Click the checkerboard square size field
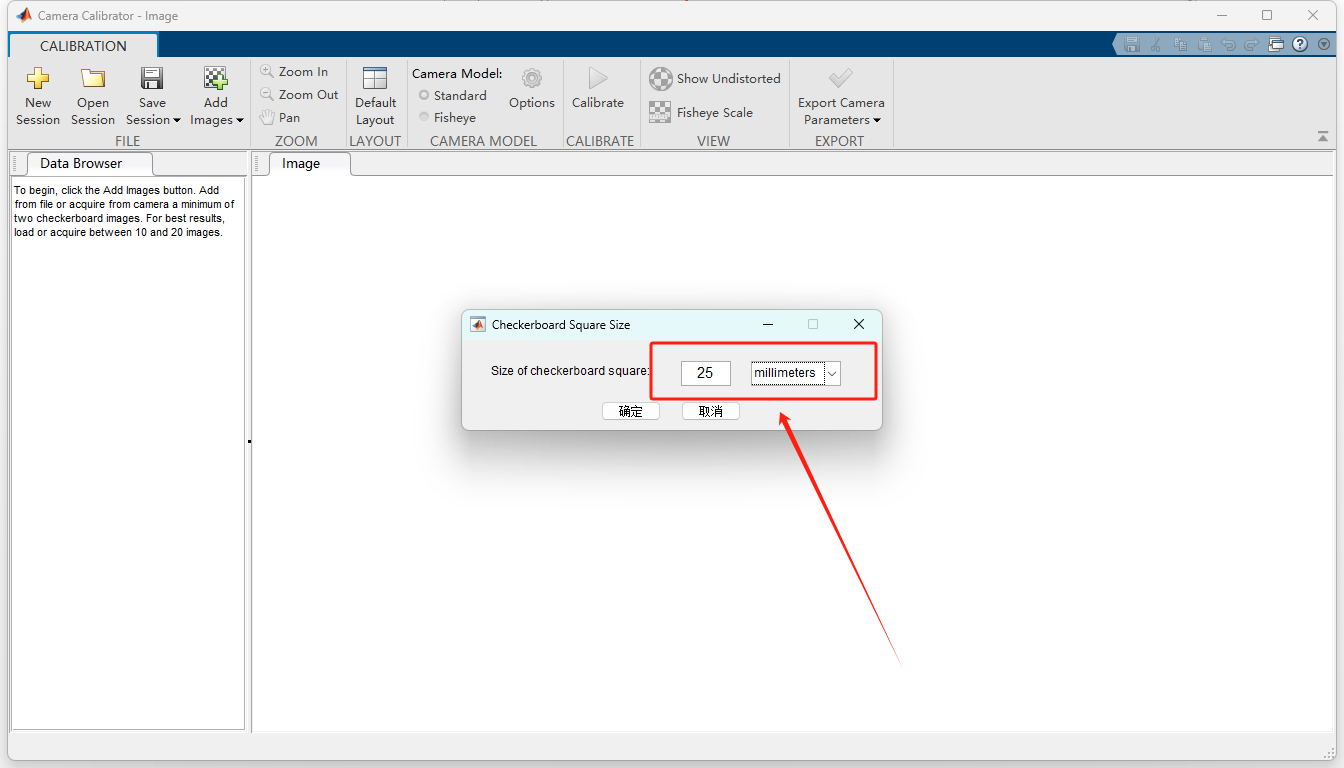1344x768 pixels. click(x=705, y=373)
